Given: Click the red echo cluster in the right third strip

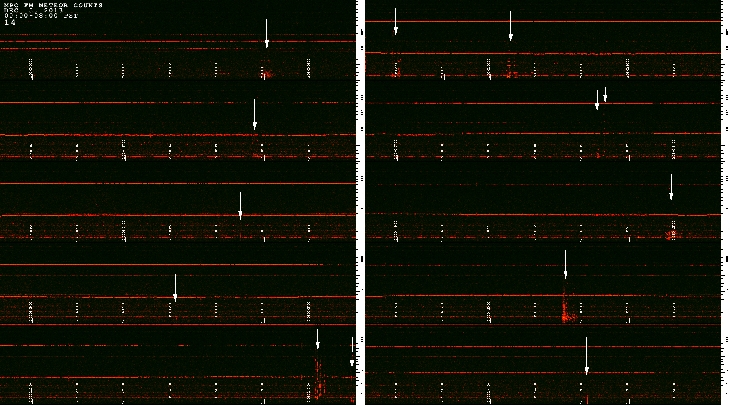Looking at the screenshot, I should coord(671,234).
